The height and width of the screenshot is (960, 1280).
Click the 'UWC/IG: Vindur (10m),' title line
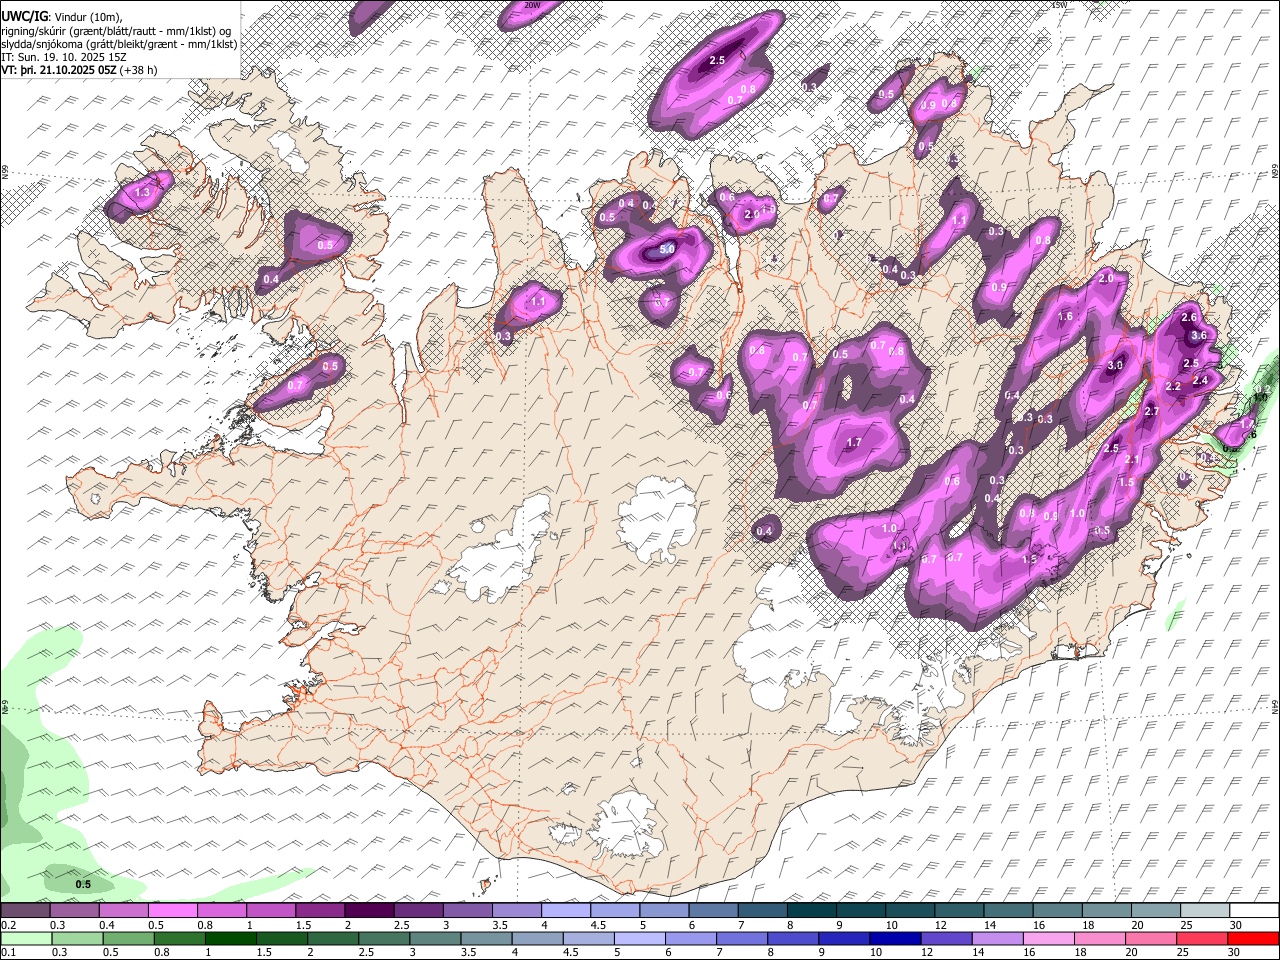[62, 17]
